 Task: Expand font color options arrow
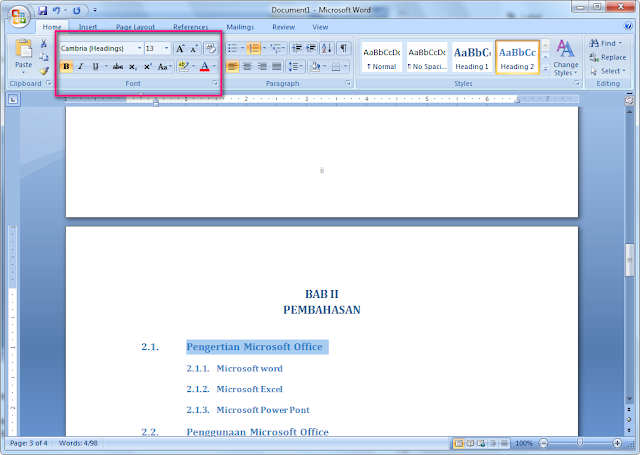(x=214, y=67)
